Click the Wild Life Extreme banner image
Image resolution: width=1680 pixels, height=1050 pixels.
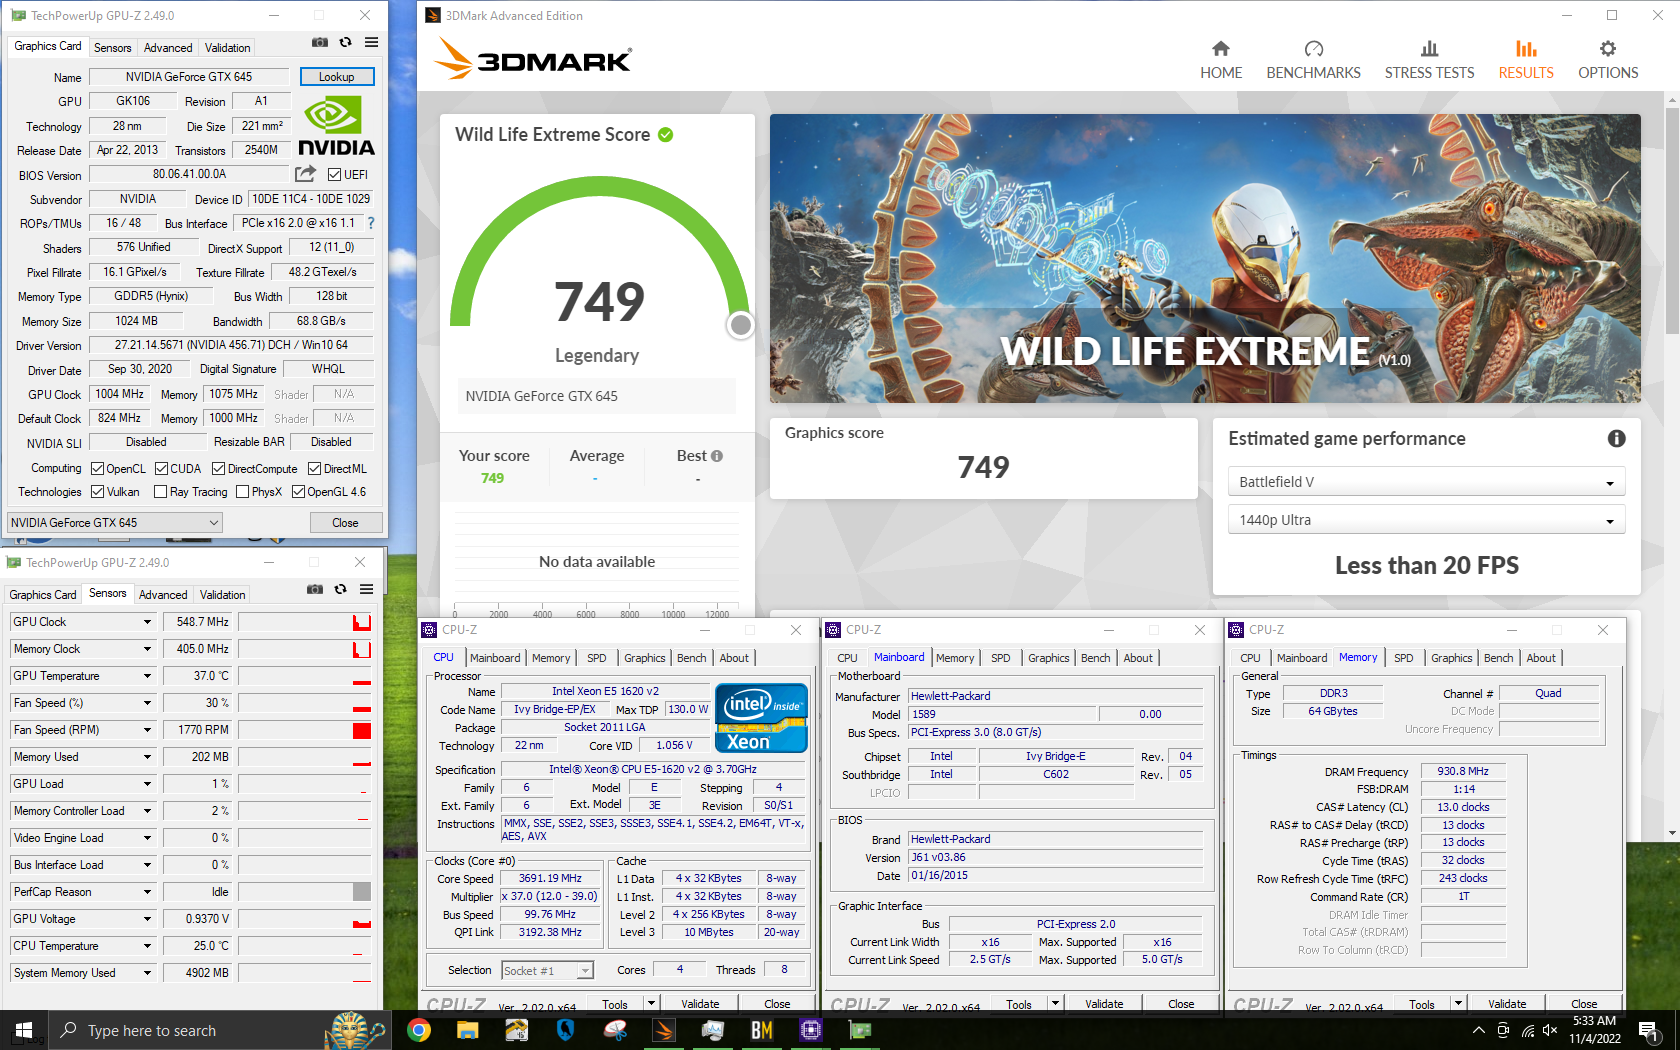pos(1205,258)
